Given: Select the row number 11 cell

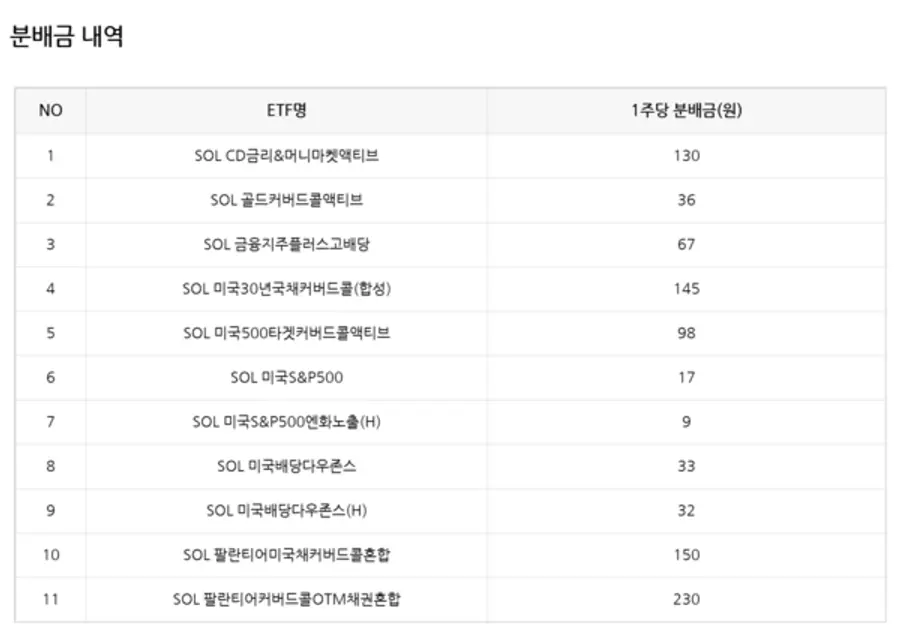Looking at the screenshot, I should pyautogui.click(x=50, y=599).
